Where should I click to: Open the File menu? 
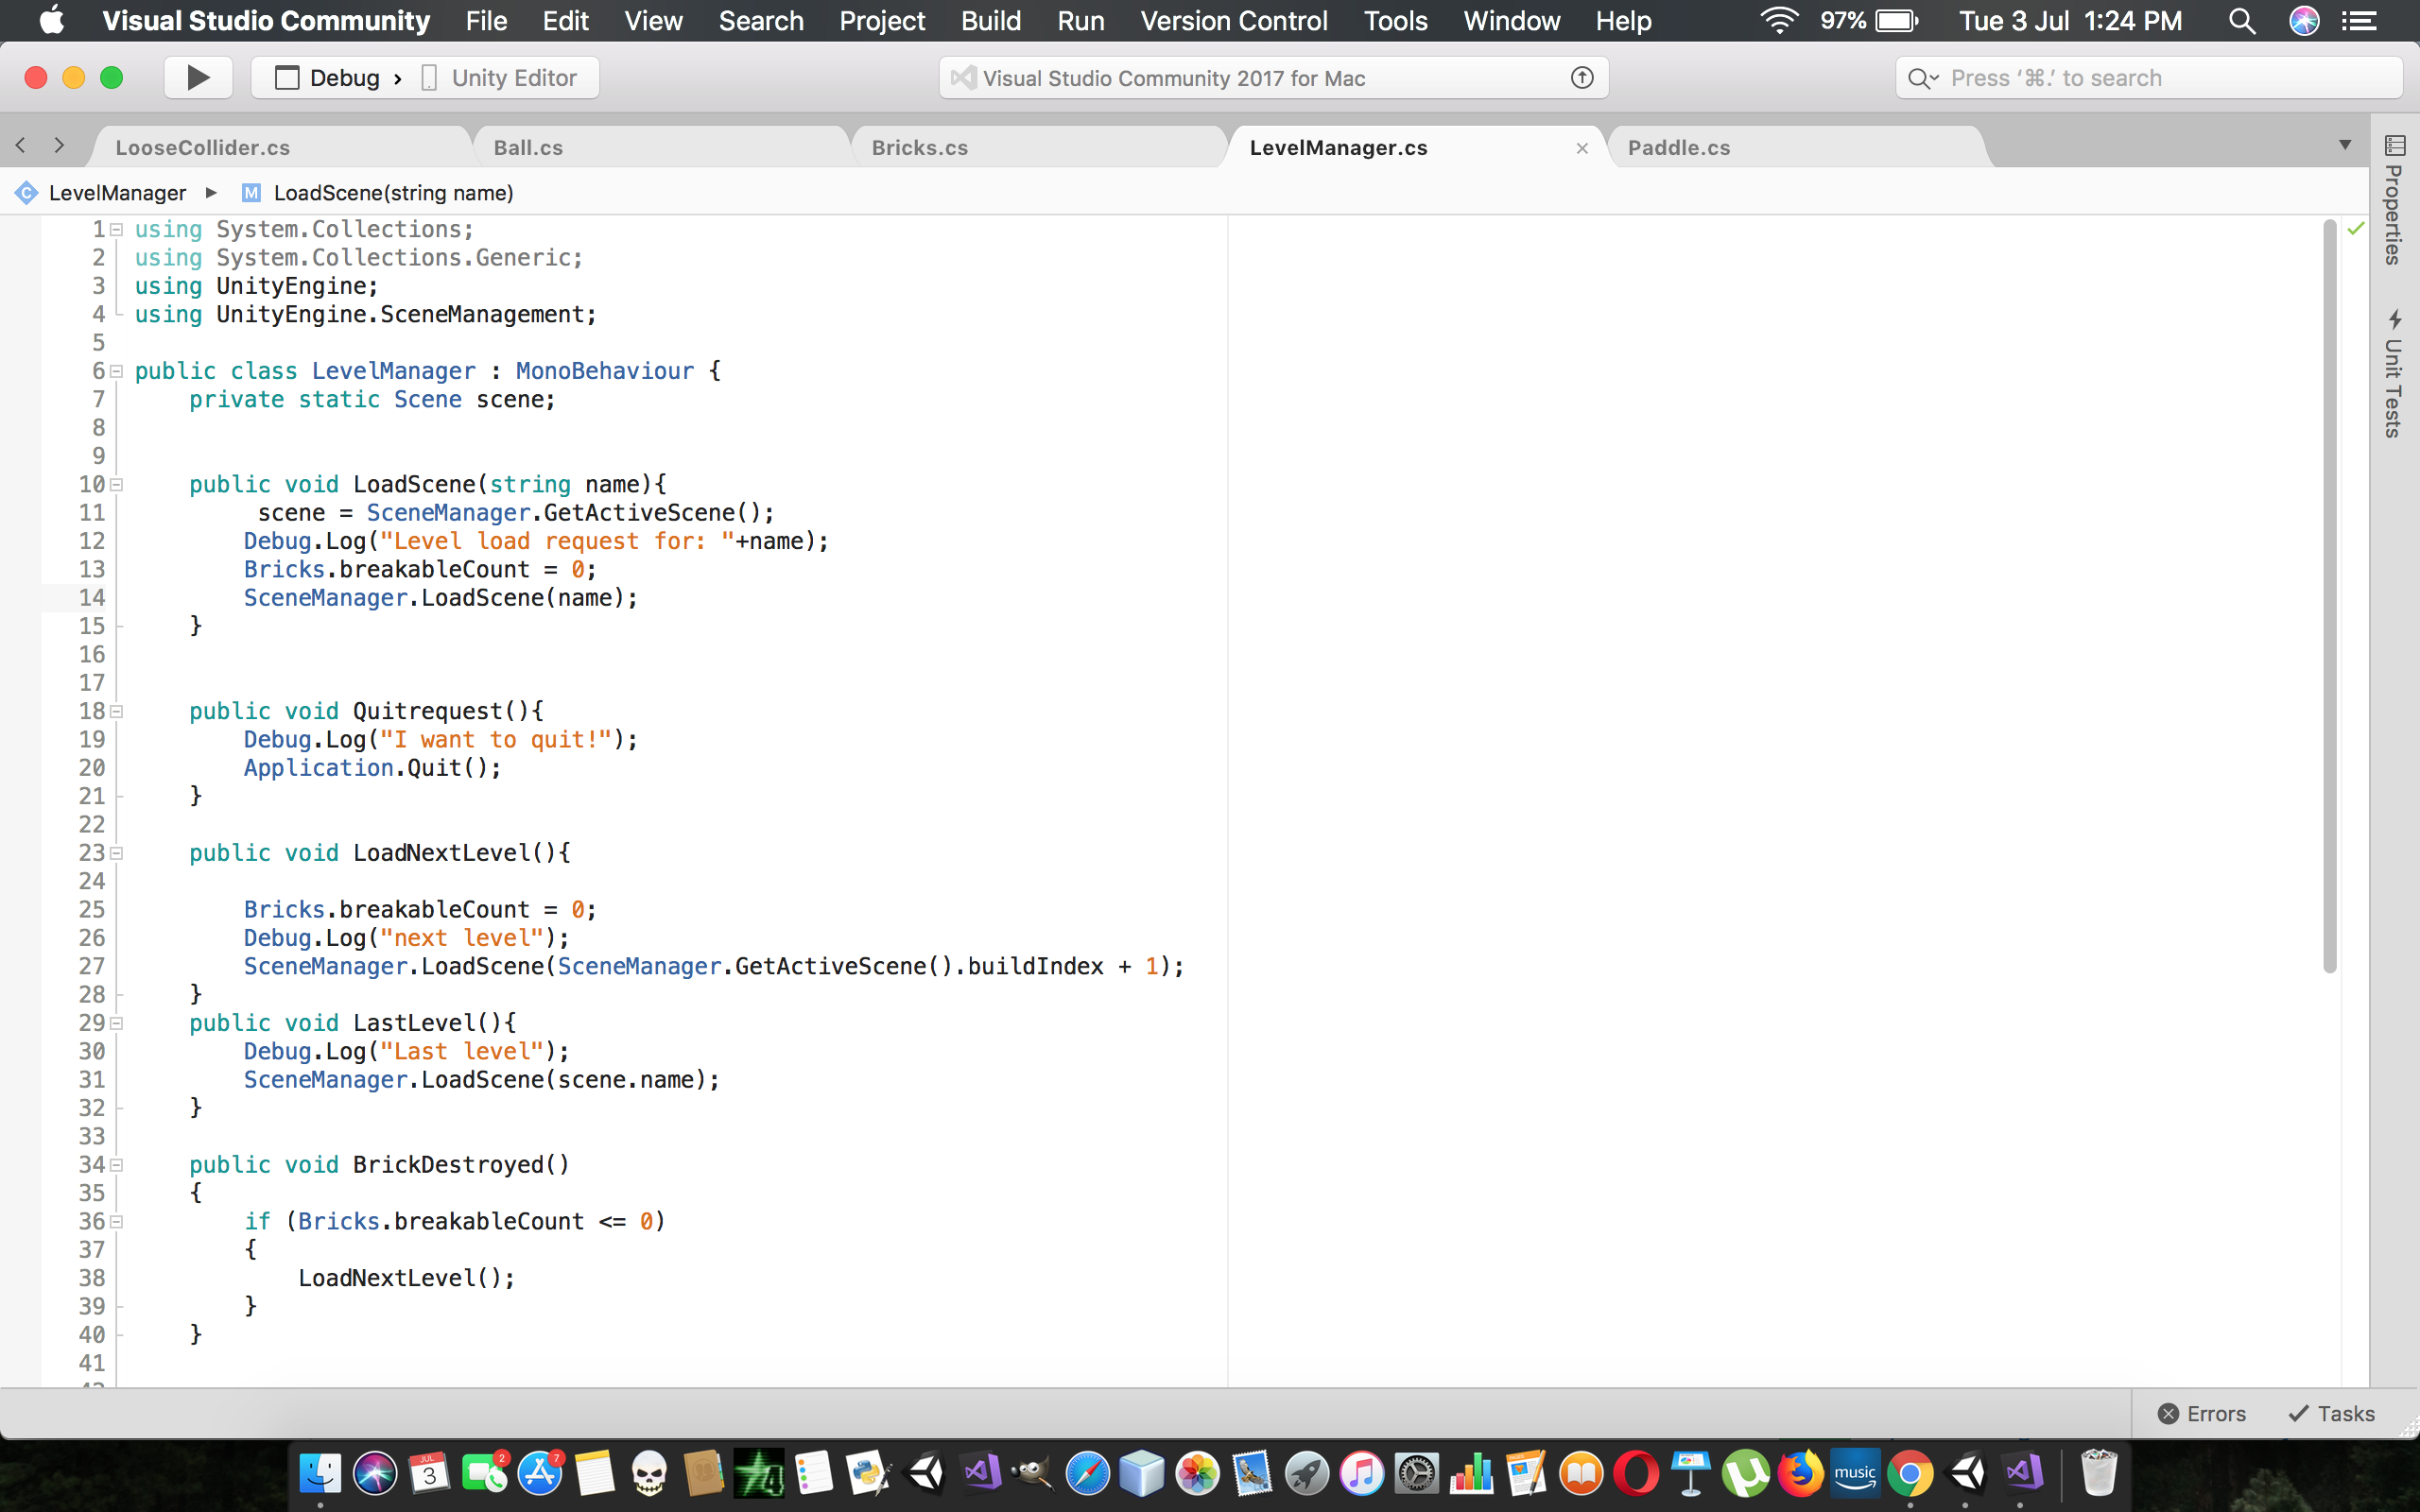click(486, 20)
